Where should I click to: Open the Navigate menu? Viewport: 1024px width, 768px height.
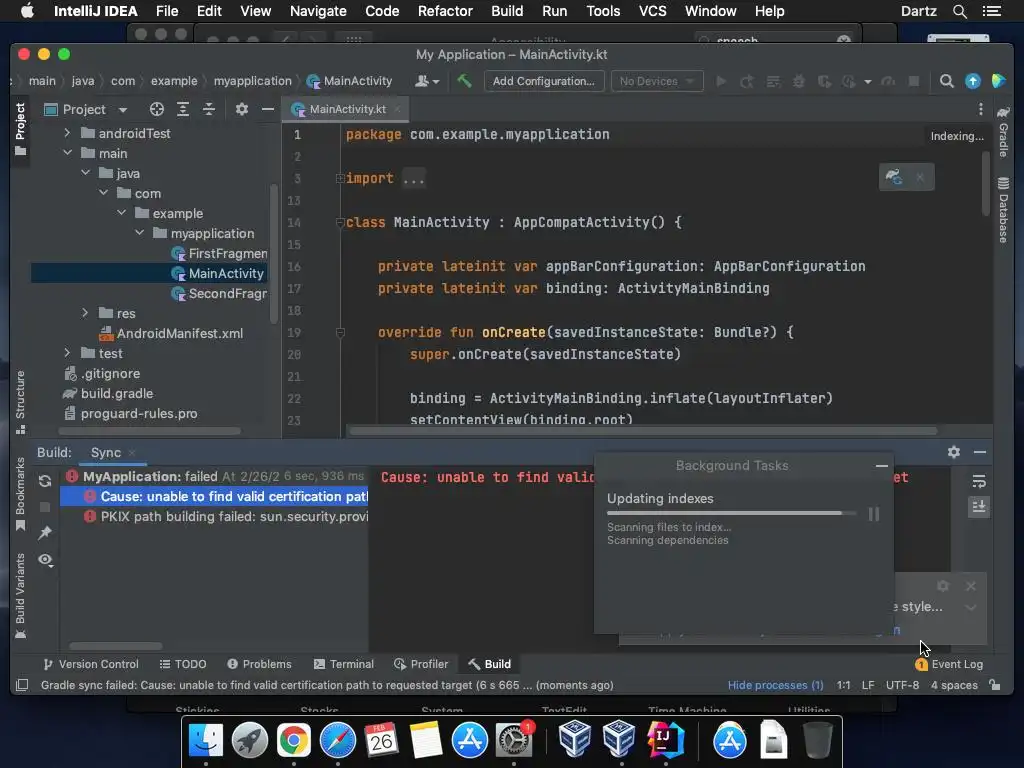318,11
